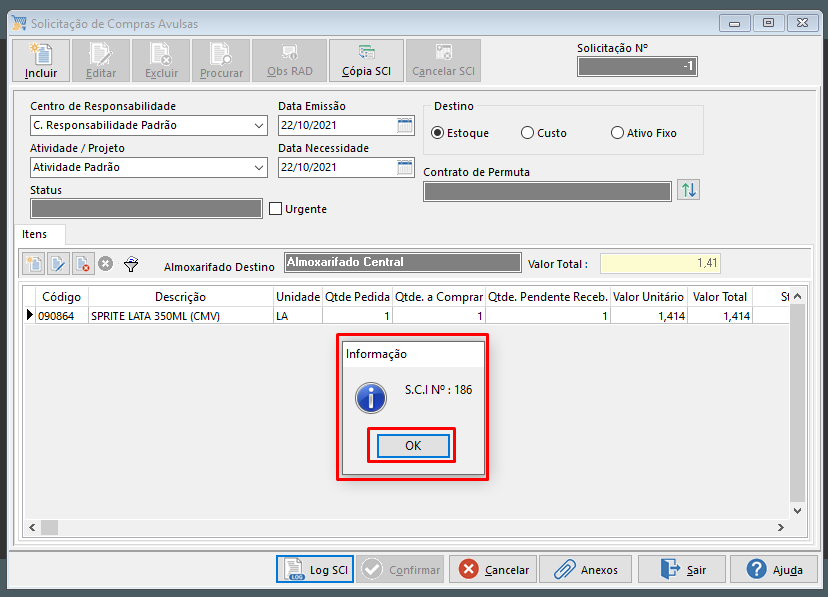This screenshot has height=597, width=828.
Task: Click the Excluir toolbar button
Action: coord(161,60)
